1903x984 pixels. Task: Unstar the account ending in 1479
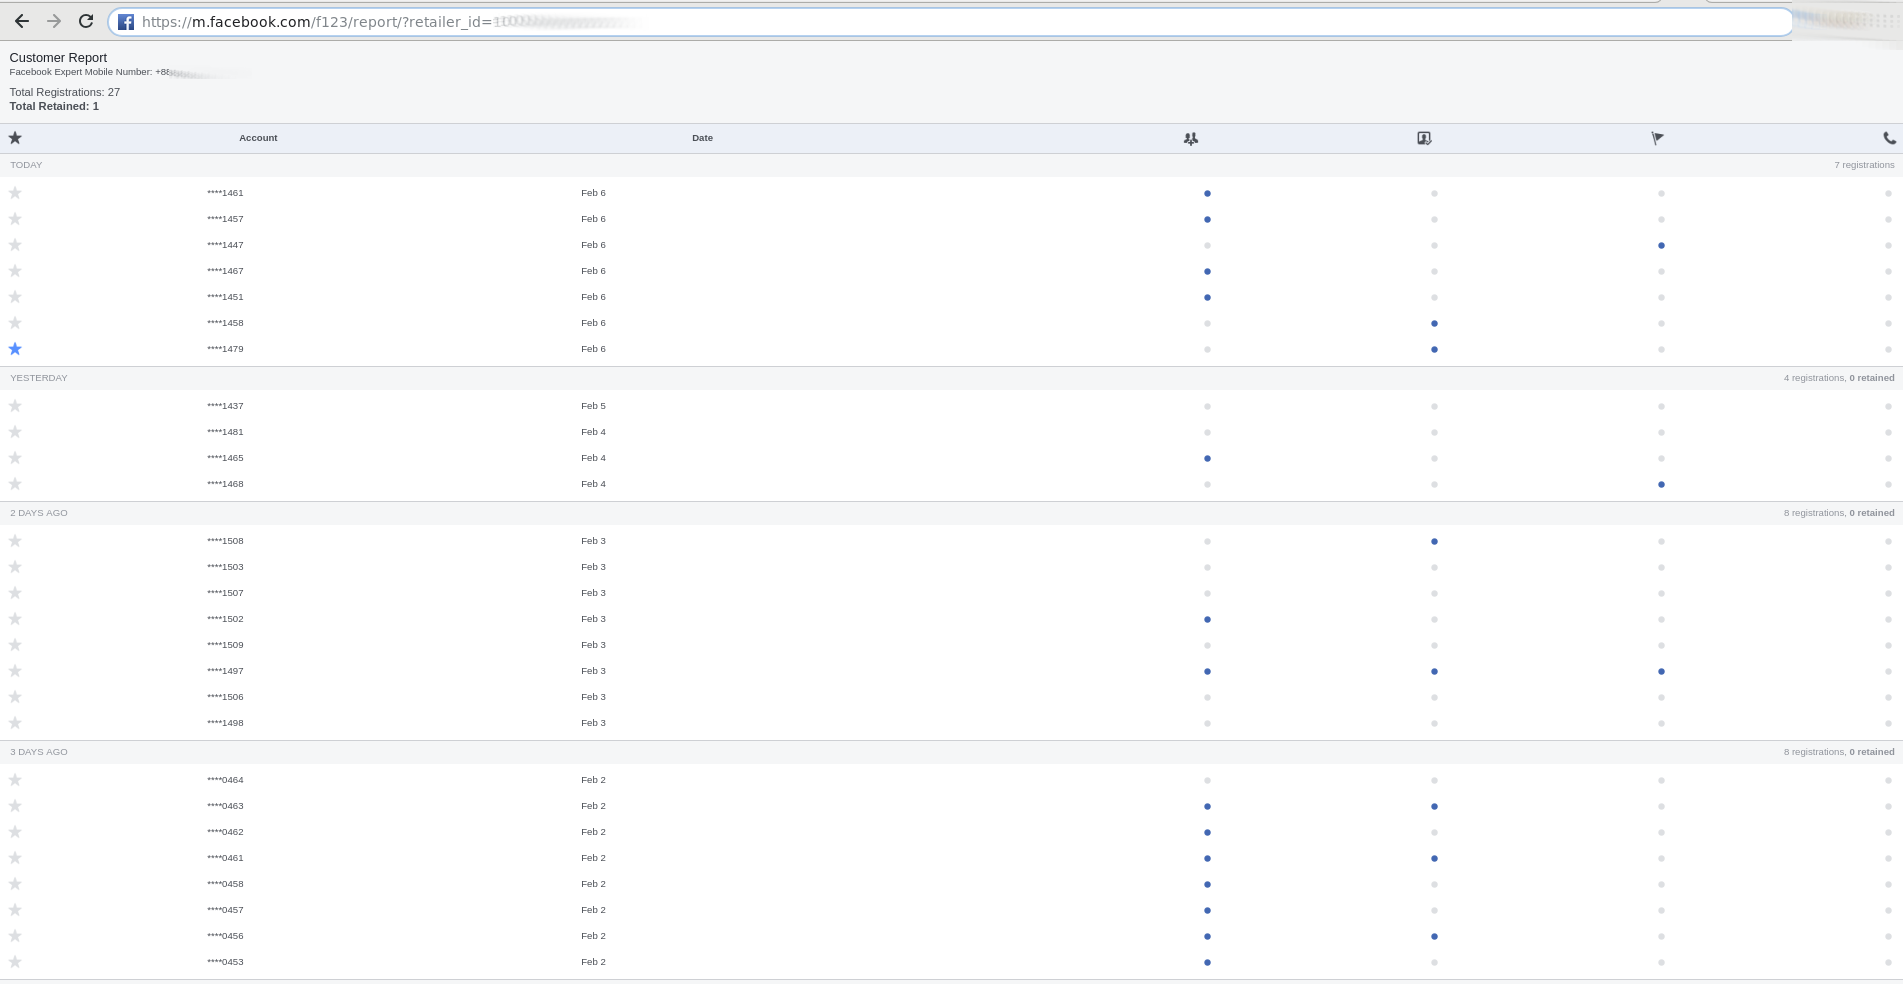pyautogui.click(x=15, y=349)
